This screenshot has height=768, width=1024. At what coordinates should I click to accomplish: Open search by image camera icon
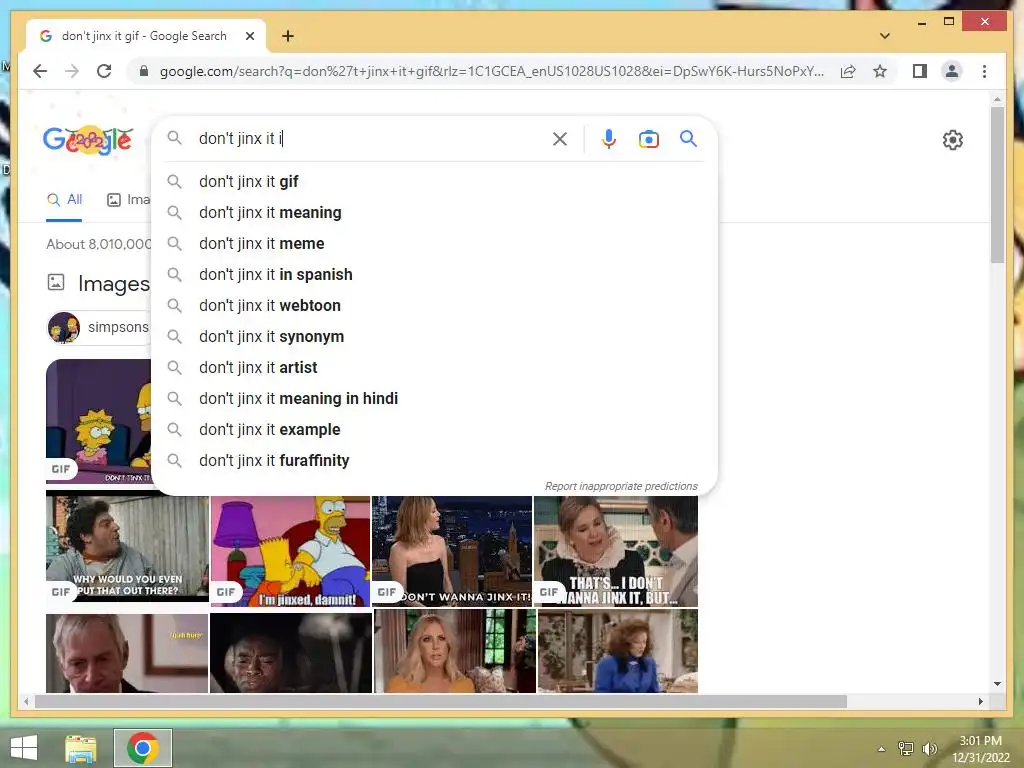click(x=648, y=139)
